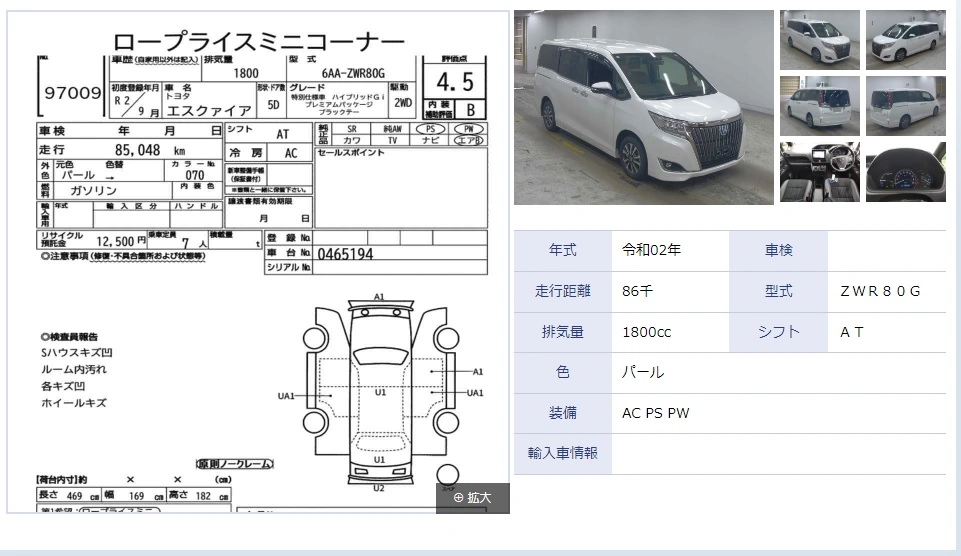Click the 6AA-ZWR80G model code on sheet

(x=353, y=74)
